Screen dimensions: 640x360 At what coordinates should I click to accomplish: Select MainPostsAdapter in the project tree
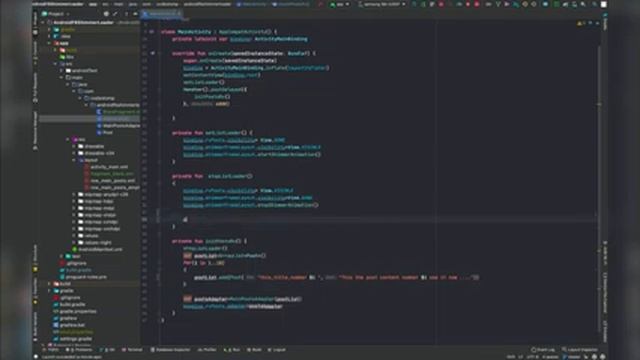[118, 126]
